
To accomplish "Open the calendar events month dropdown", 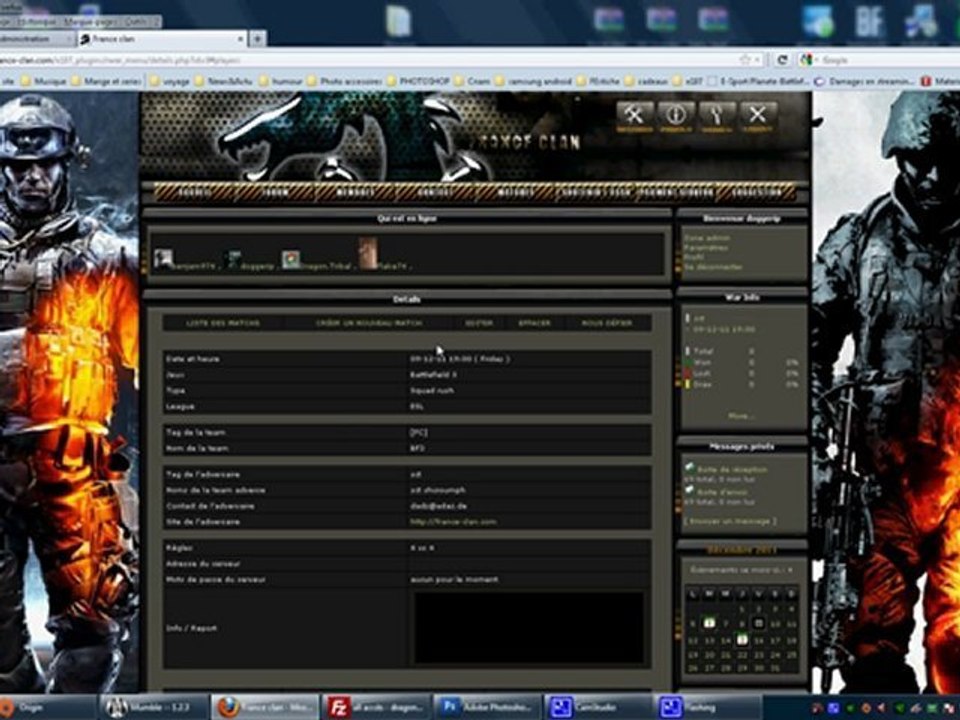I will click(741, 570).
